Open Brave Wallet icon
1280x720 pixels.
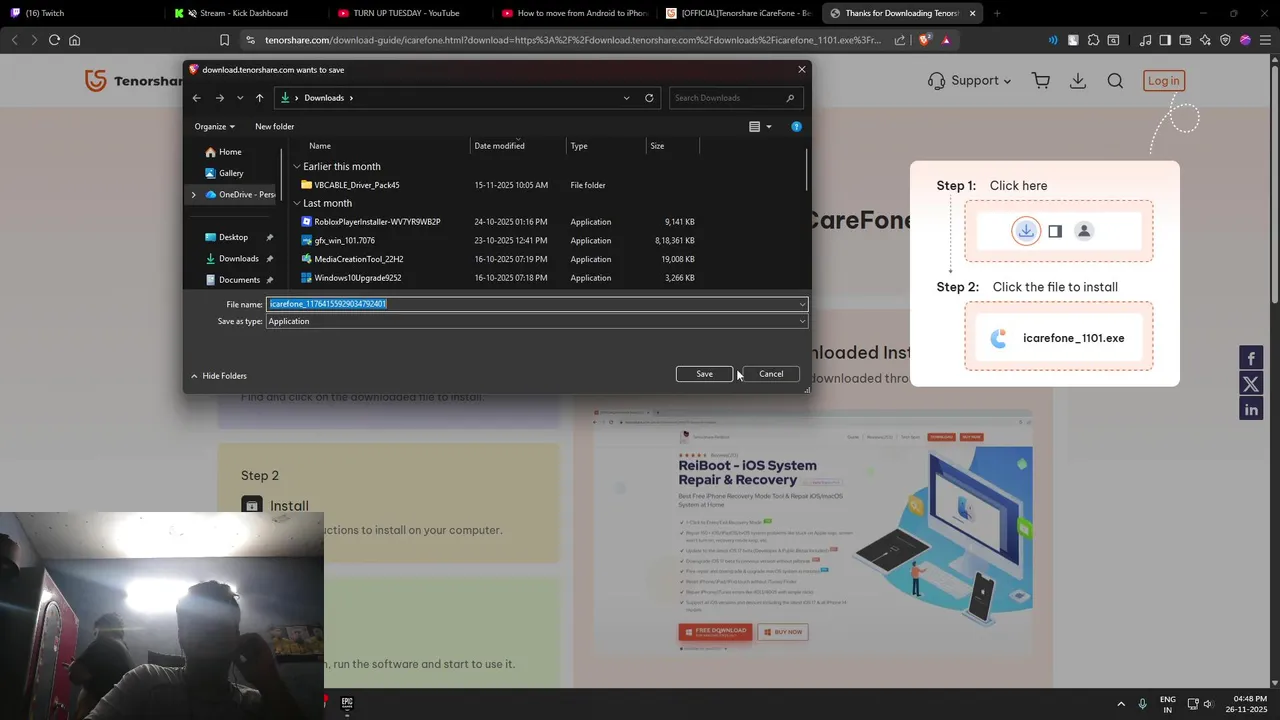coord(1185,40)
